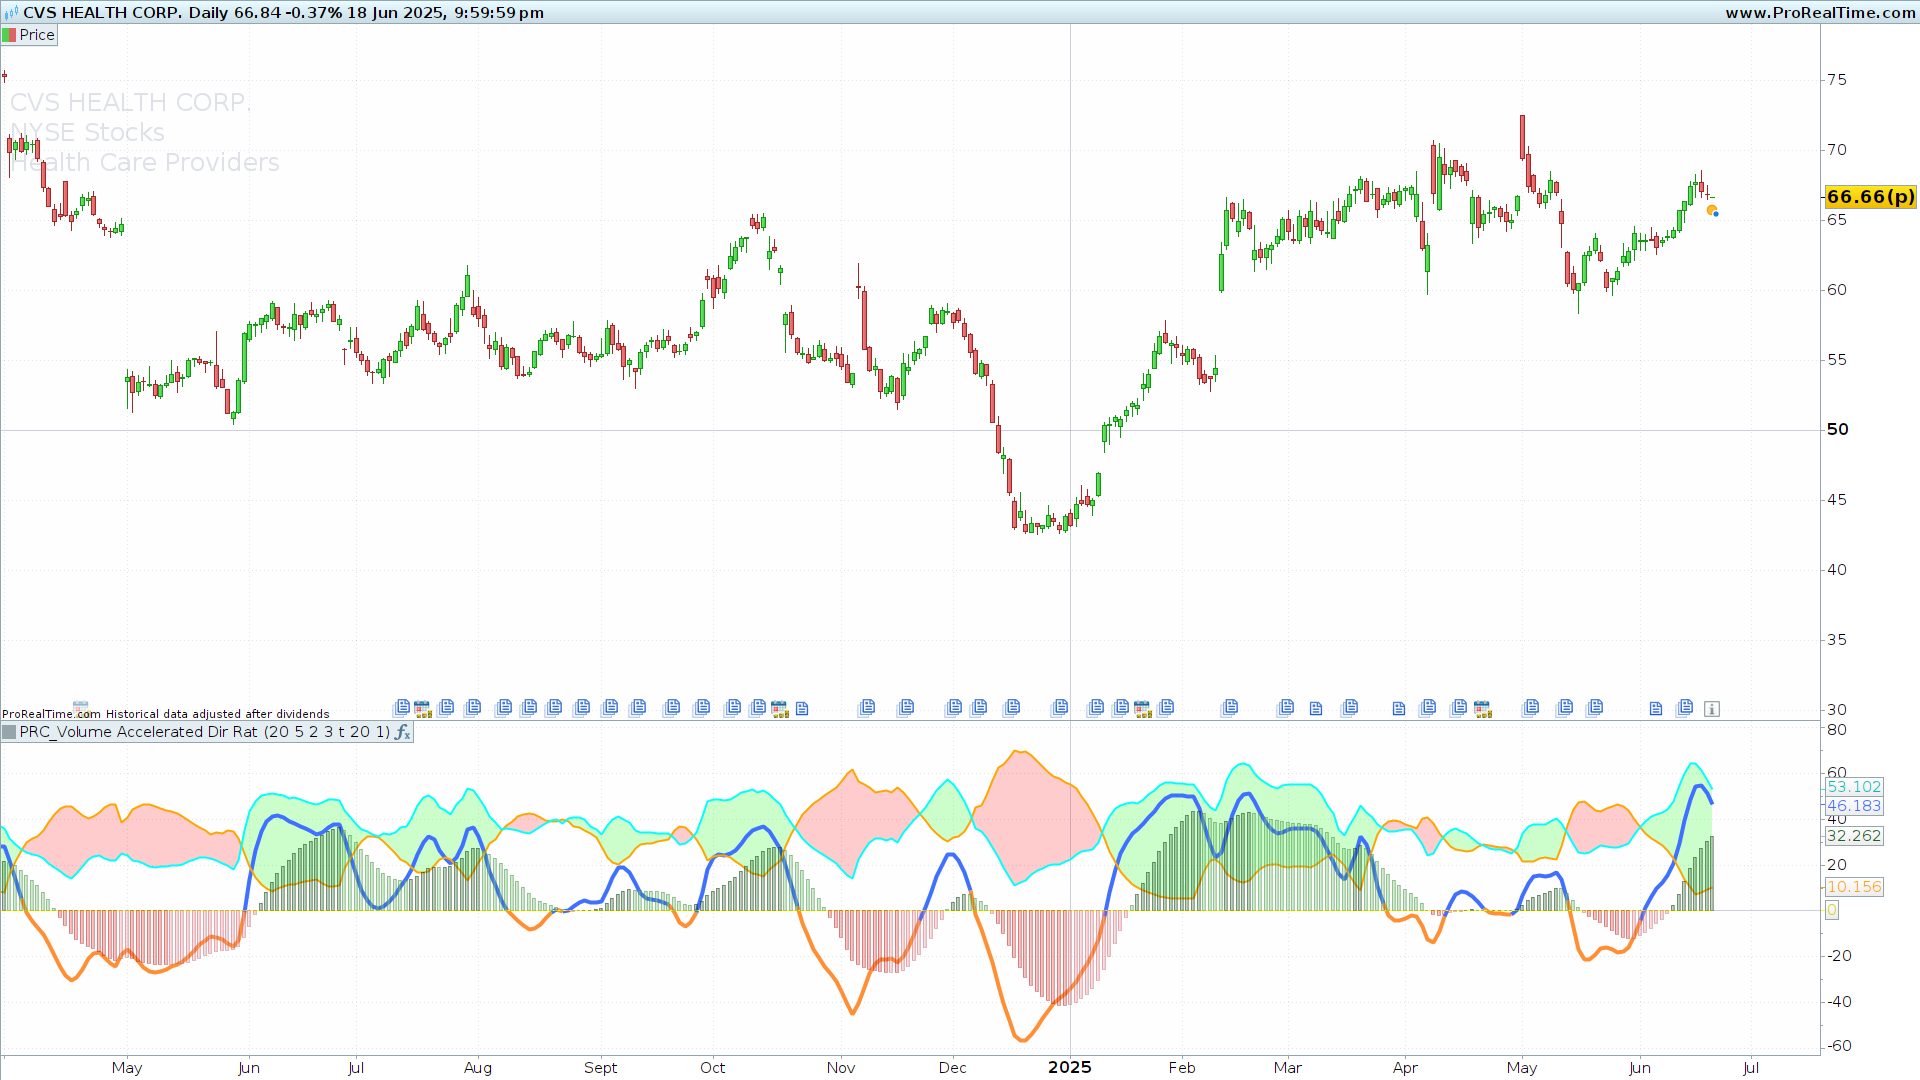Viewport: 1920px width, 1080px height.
Task: Open news stack just left of January calendar icon
Action: [1121, 708]
